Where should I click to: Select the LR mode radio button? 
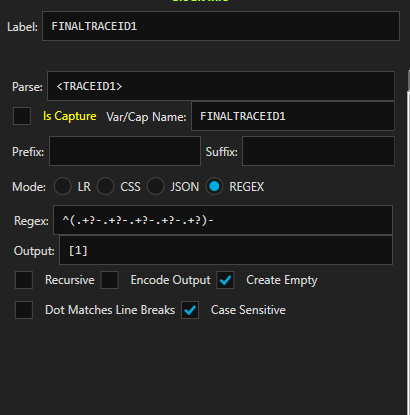pyautogui.click(x=63, y=186)
